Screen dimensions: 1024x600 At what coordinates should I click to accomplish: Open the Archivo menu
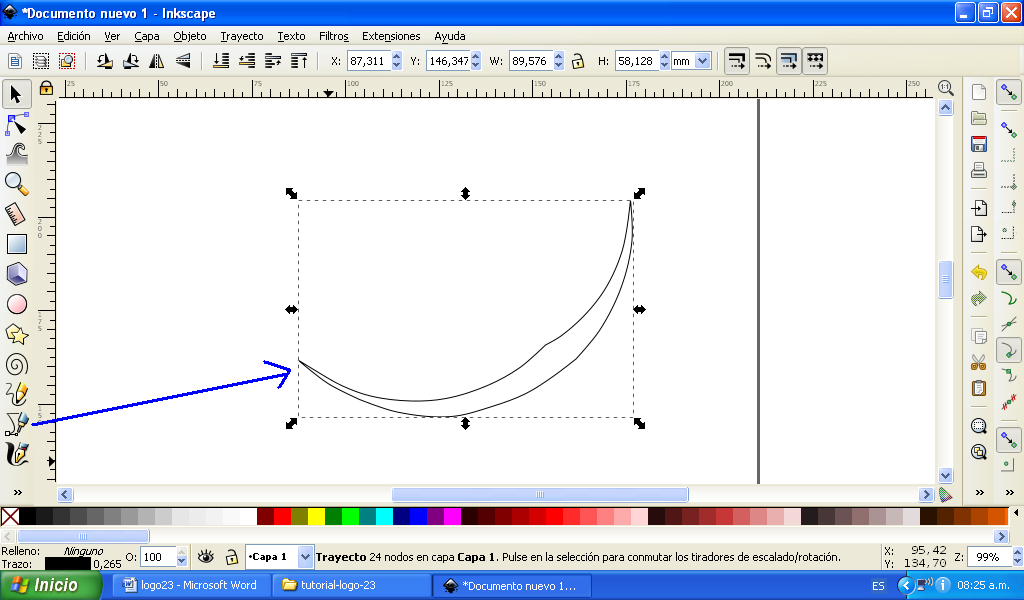coord(25,36)
